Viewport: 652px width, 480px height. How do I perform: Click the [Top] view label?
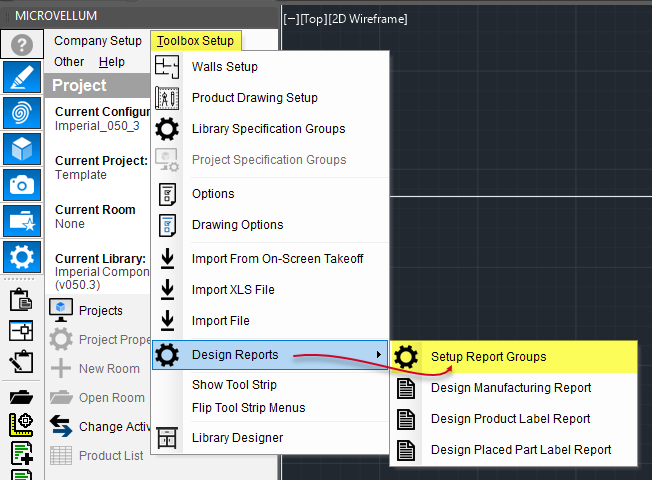coord(314,19)
